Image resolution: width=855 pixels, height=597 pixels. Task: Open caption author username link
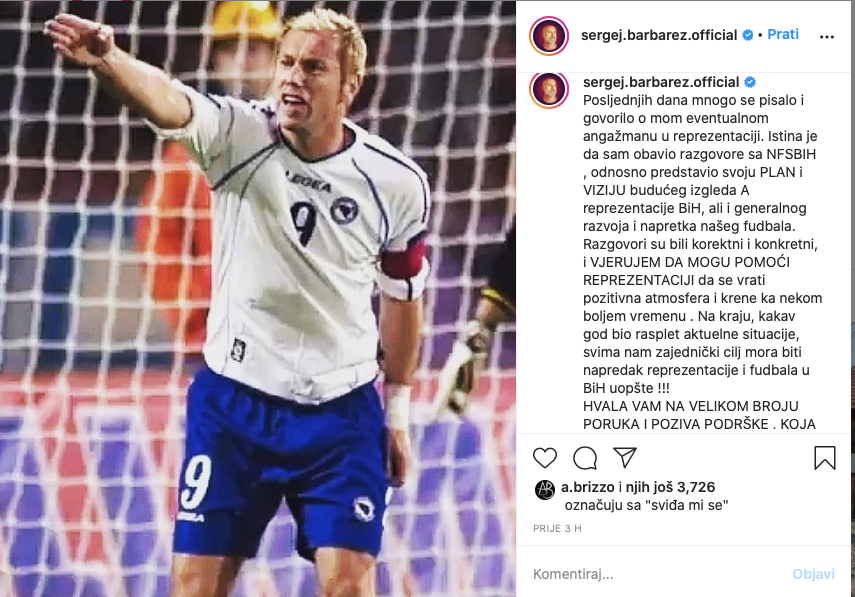(x=661, y=82)
